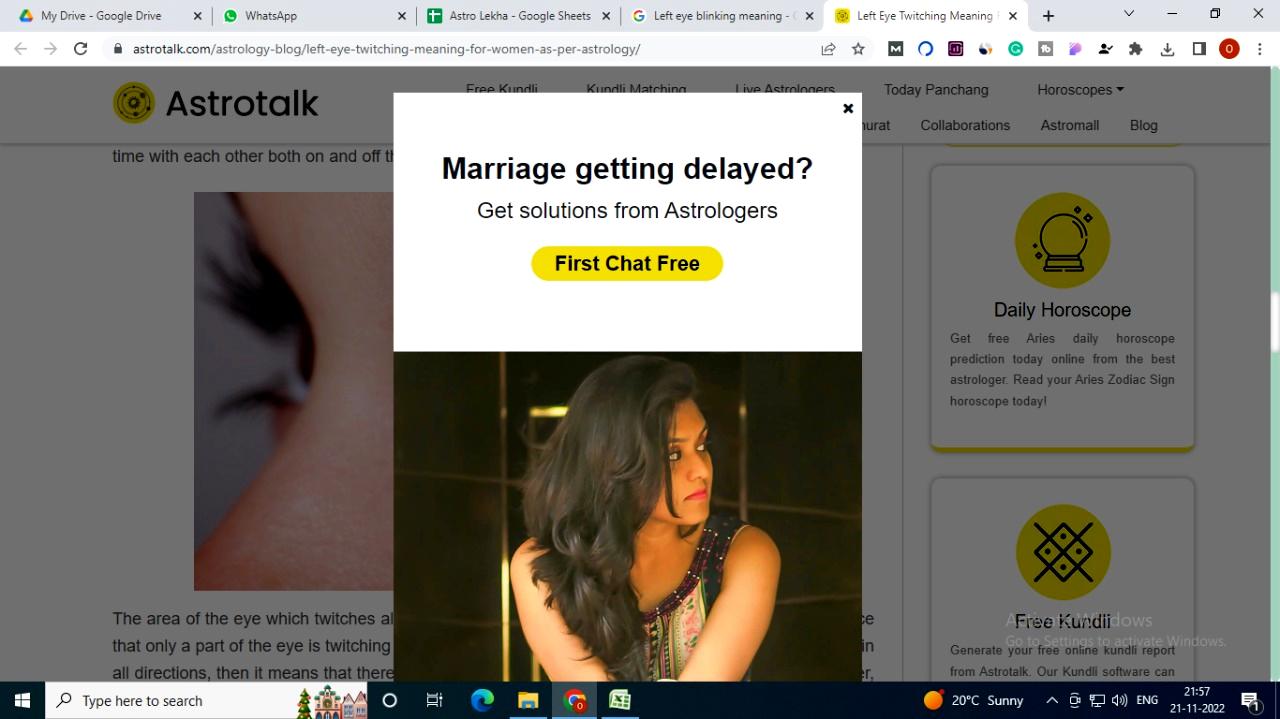Open the volume speaker tray icon
This screenshot has width=1280, height=719.
1119,700
